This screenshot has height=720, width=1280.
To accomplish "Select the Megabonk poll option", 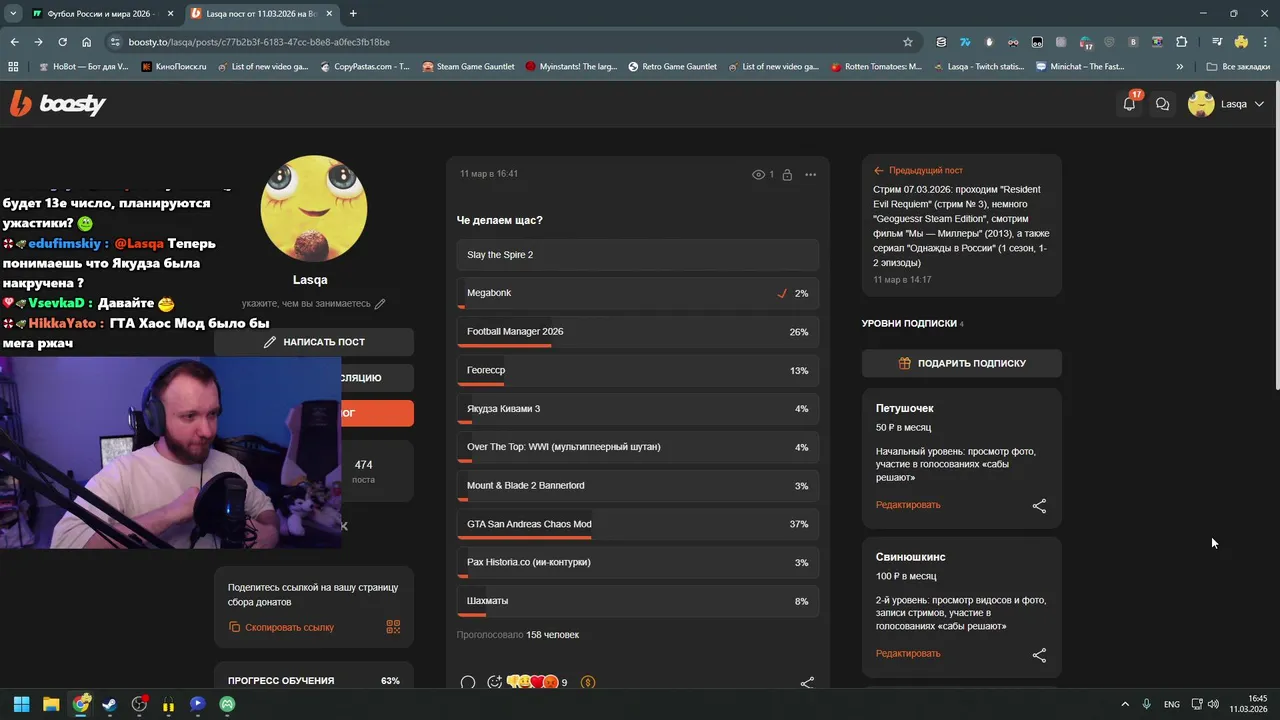I will [638, 294].
